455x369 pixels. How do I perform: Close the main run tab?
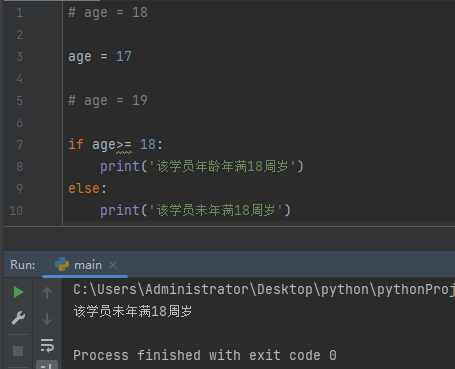tap(113, 265)
